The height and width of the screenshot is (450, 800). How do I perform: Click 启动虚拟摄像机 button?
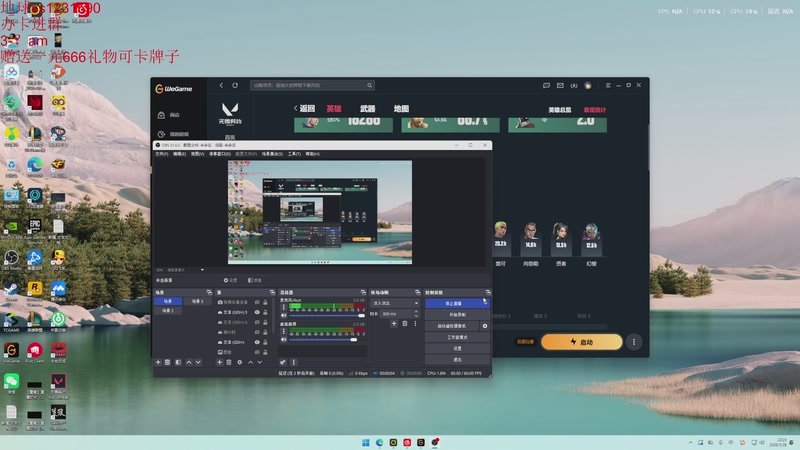point(452,326)
